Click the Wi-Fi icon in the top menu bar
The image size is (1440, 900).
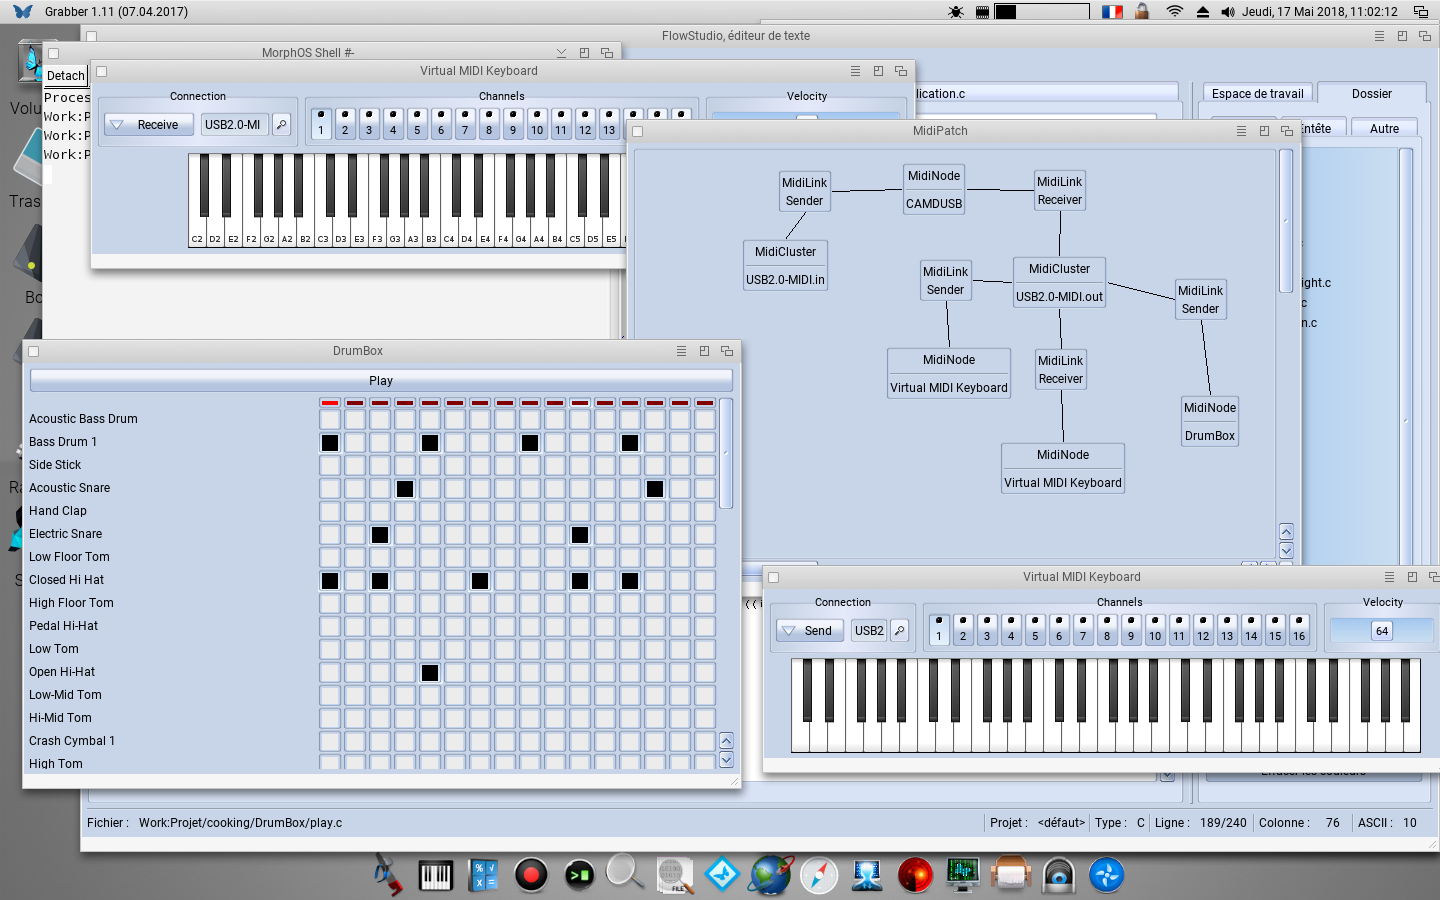point(1175,12)
